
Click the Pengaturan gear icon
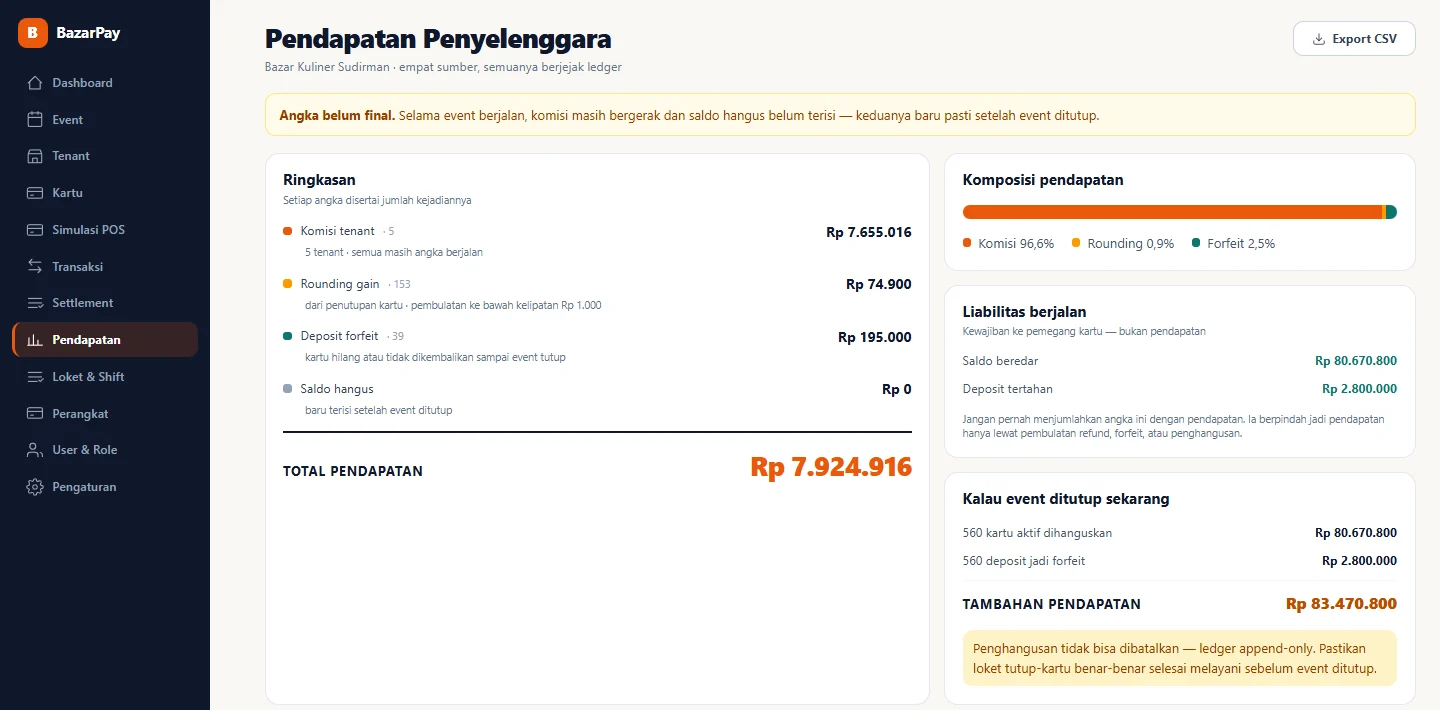point(35,487)
